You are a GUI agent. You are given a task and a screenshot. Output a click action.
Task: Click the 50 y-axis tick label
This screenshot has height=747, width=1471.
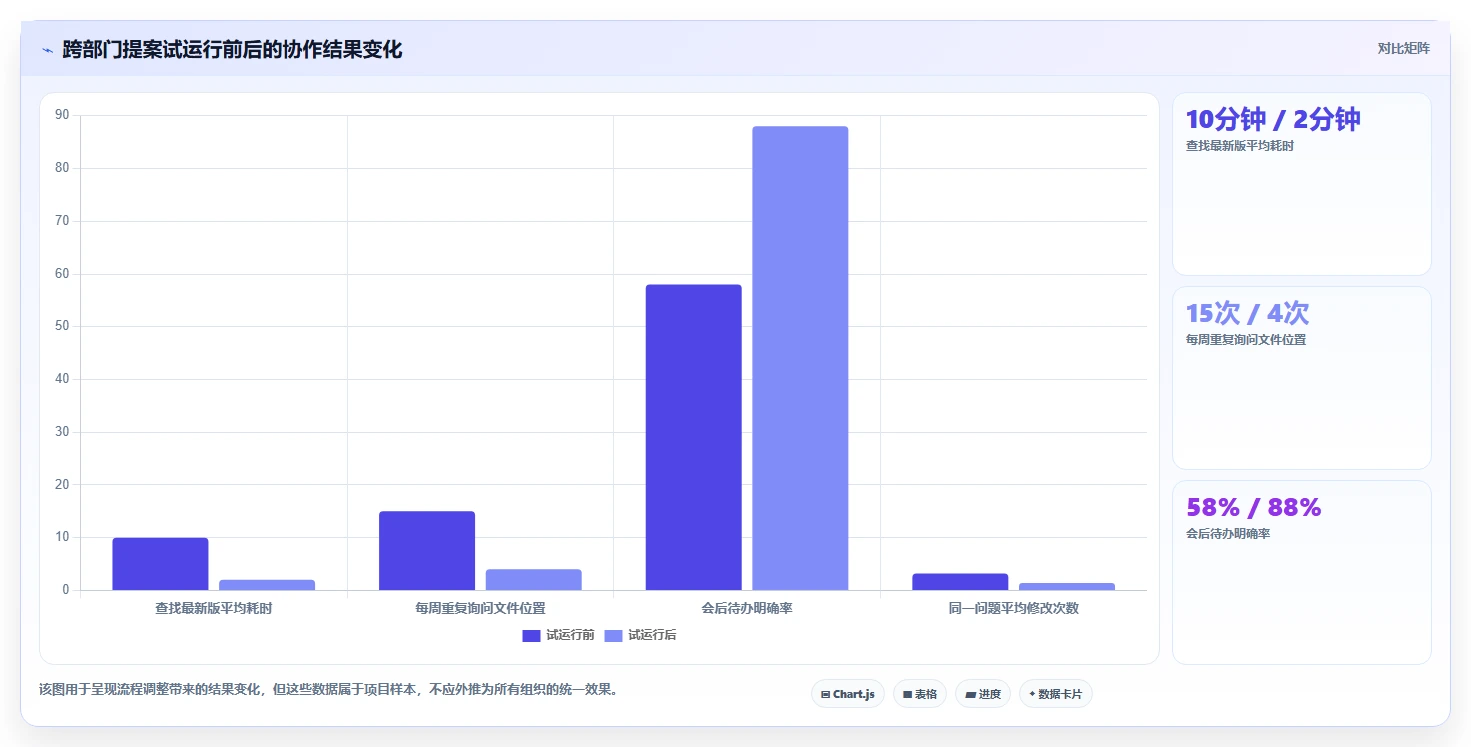(x=62, y=326)
